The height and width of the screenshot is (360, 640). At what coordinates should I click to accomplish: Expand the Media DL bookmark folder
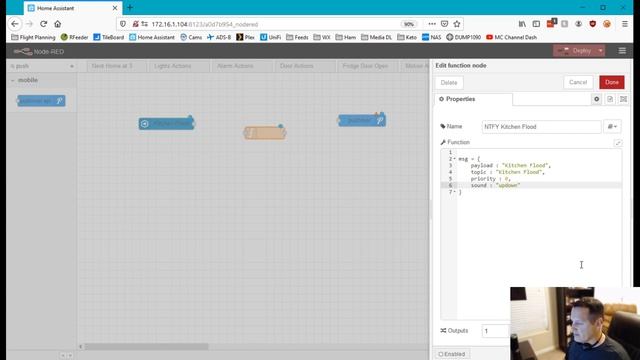coord(376,37)
